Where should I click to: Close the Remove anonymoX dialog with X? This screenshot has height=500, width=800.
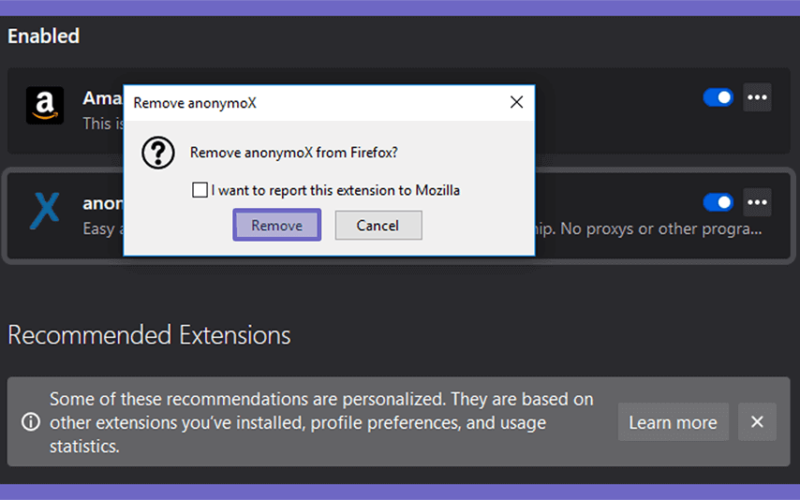pos(516,103)
